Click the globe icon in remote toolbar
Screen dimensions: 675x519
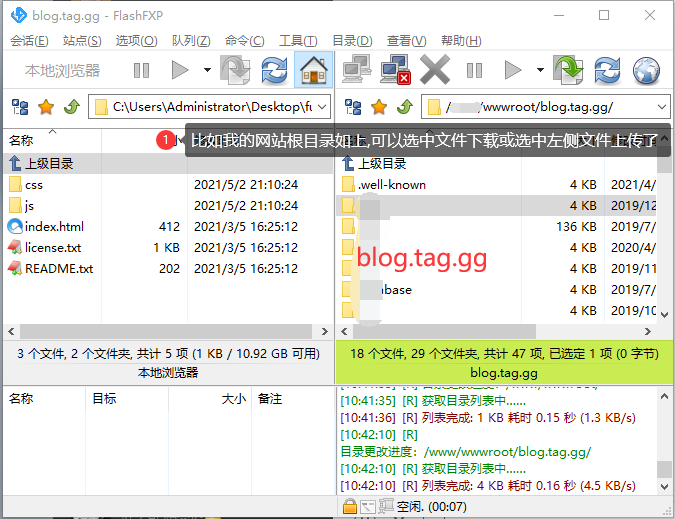click(646, 71)
